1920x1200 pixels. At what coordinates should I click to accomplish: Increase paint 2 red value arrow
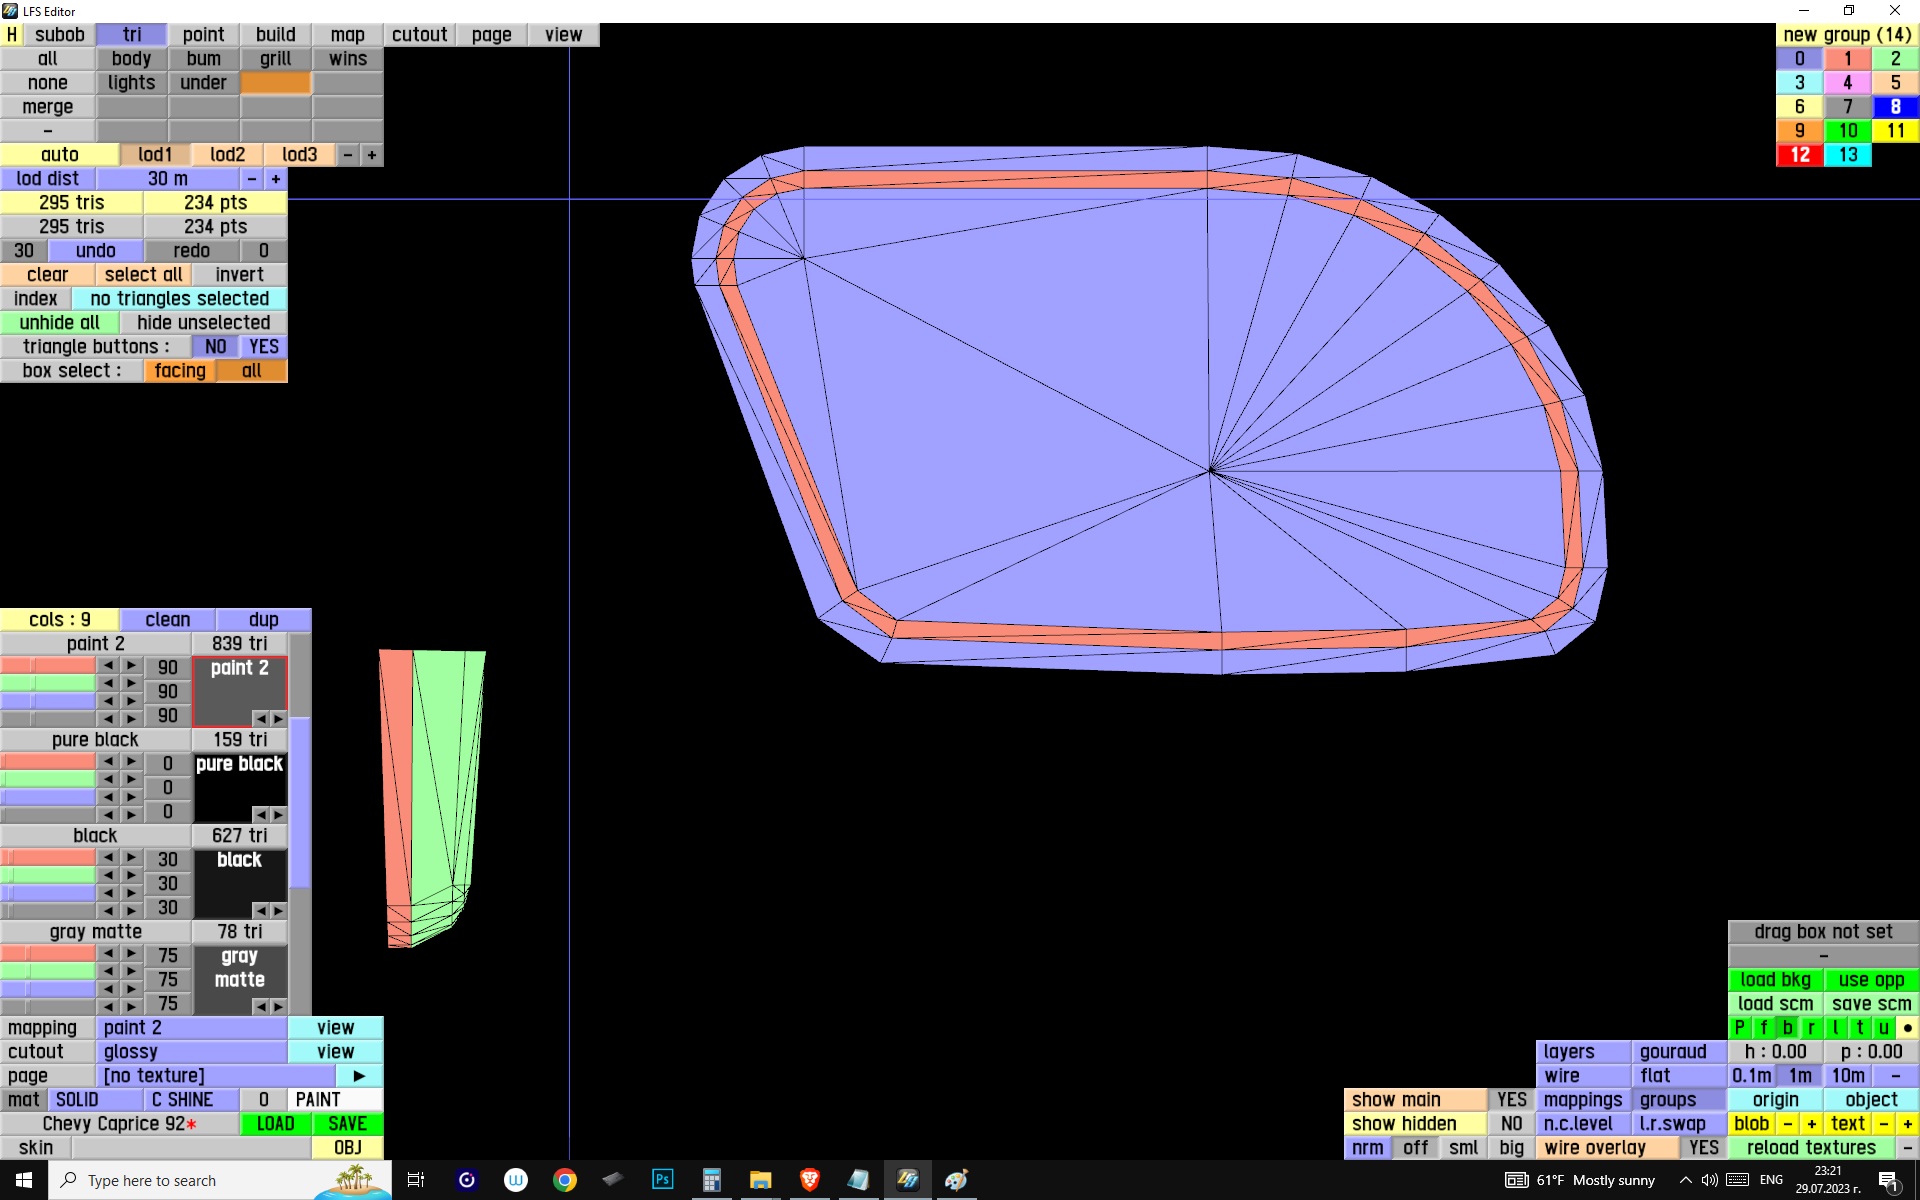(131, 666)
